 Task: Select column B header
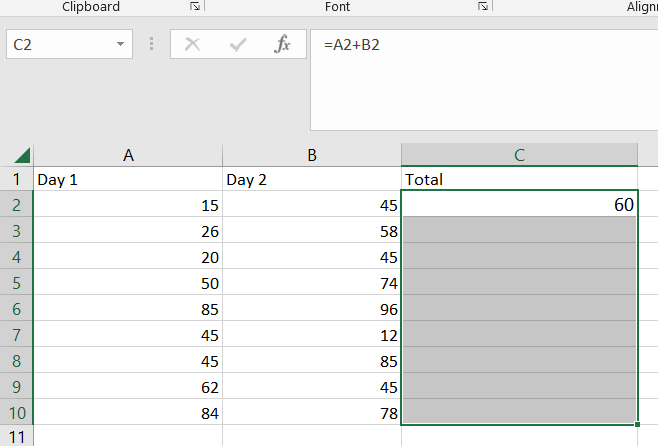(312, 155)
